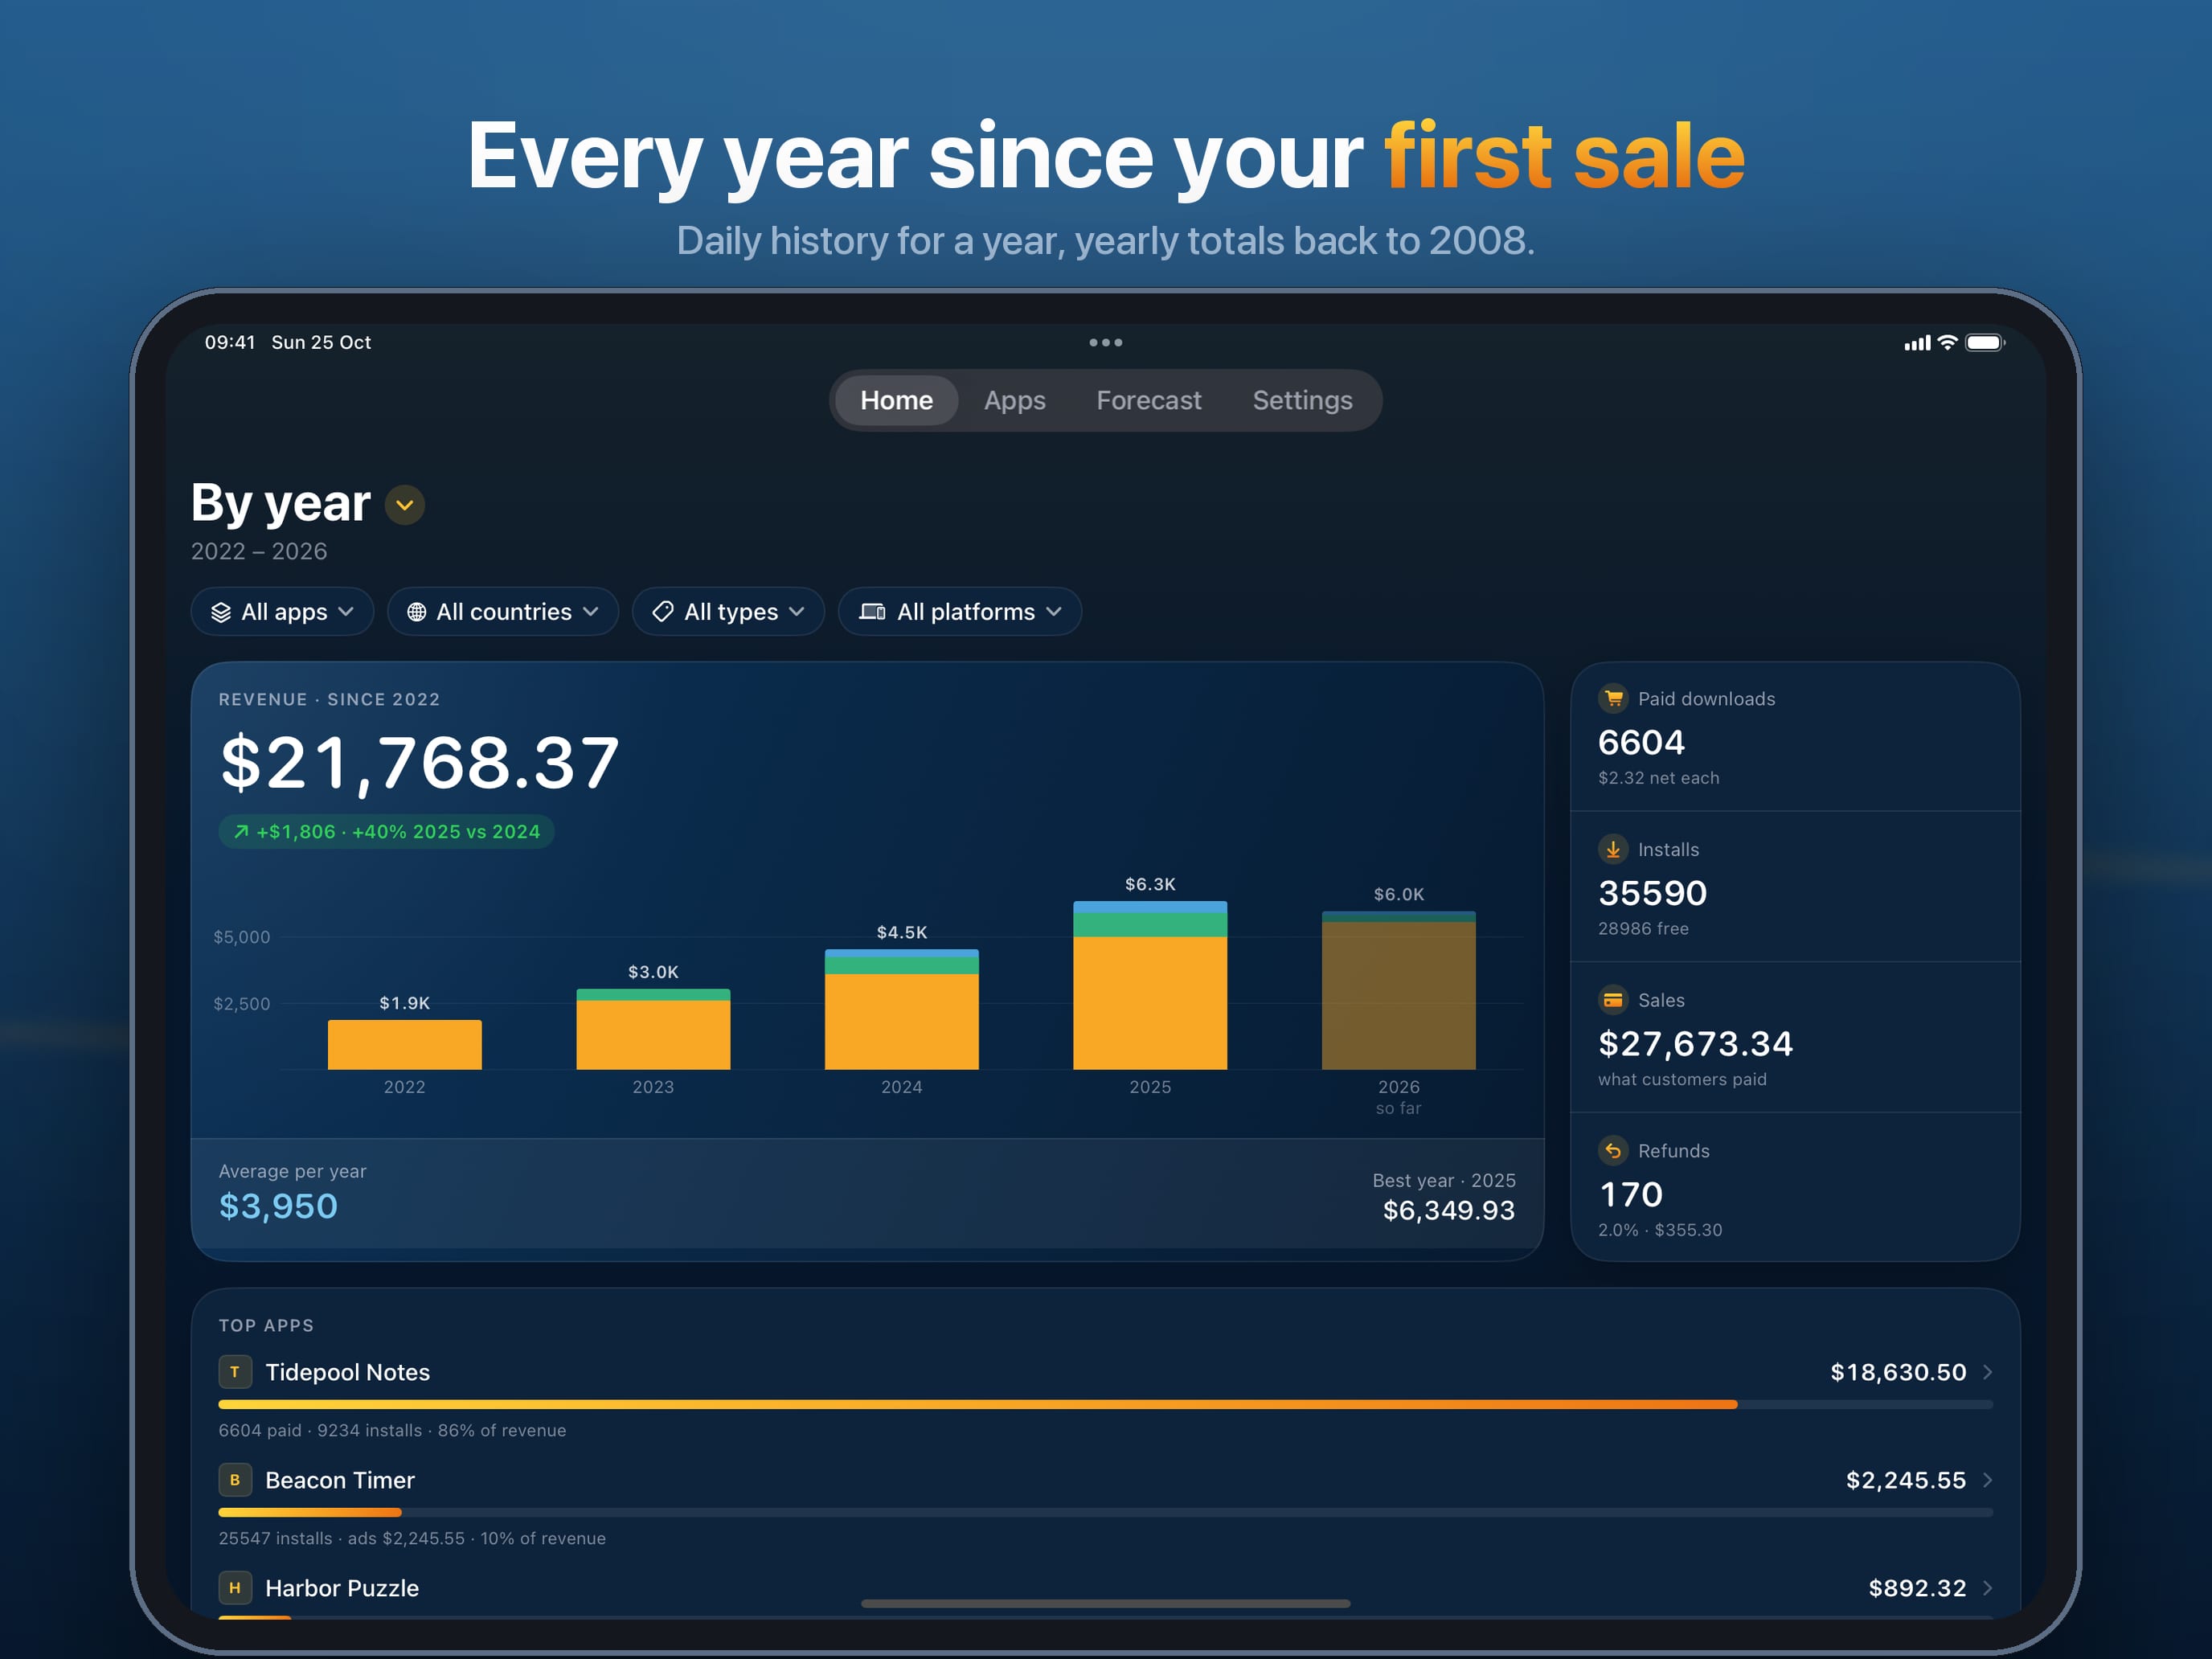Open the Forecast tab
This screenshot has height=1659, width=2212.
point(1148,400)
